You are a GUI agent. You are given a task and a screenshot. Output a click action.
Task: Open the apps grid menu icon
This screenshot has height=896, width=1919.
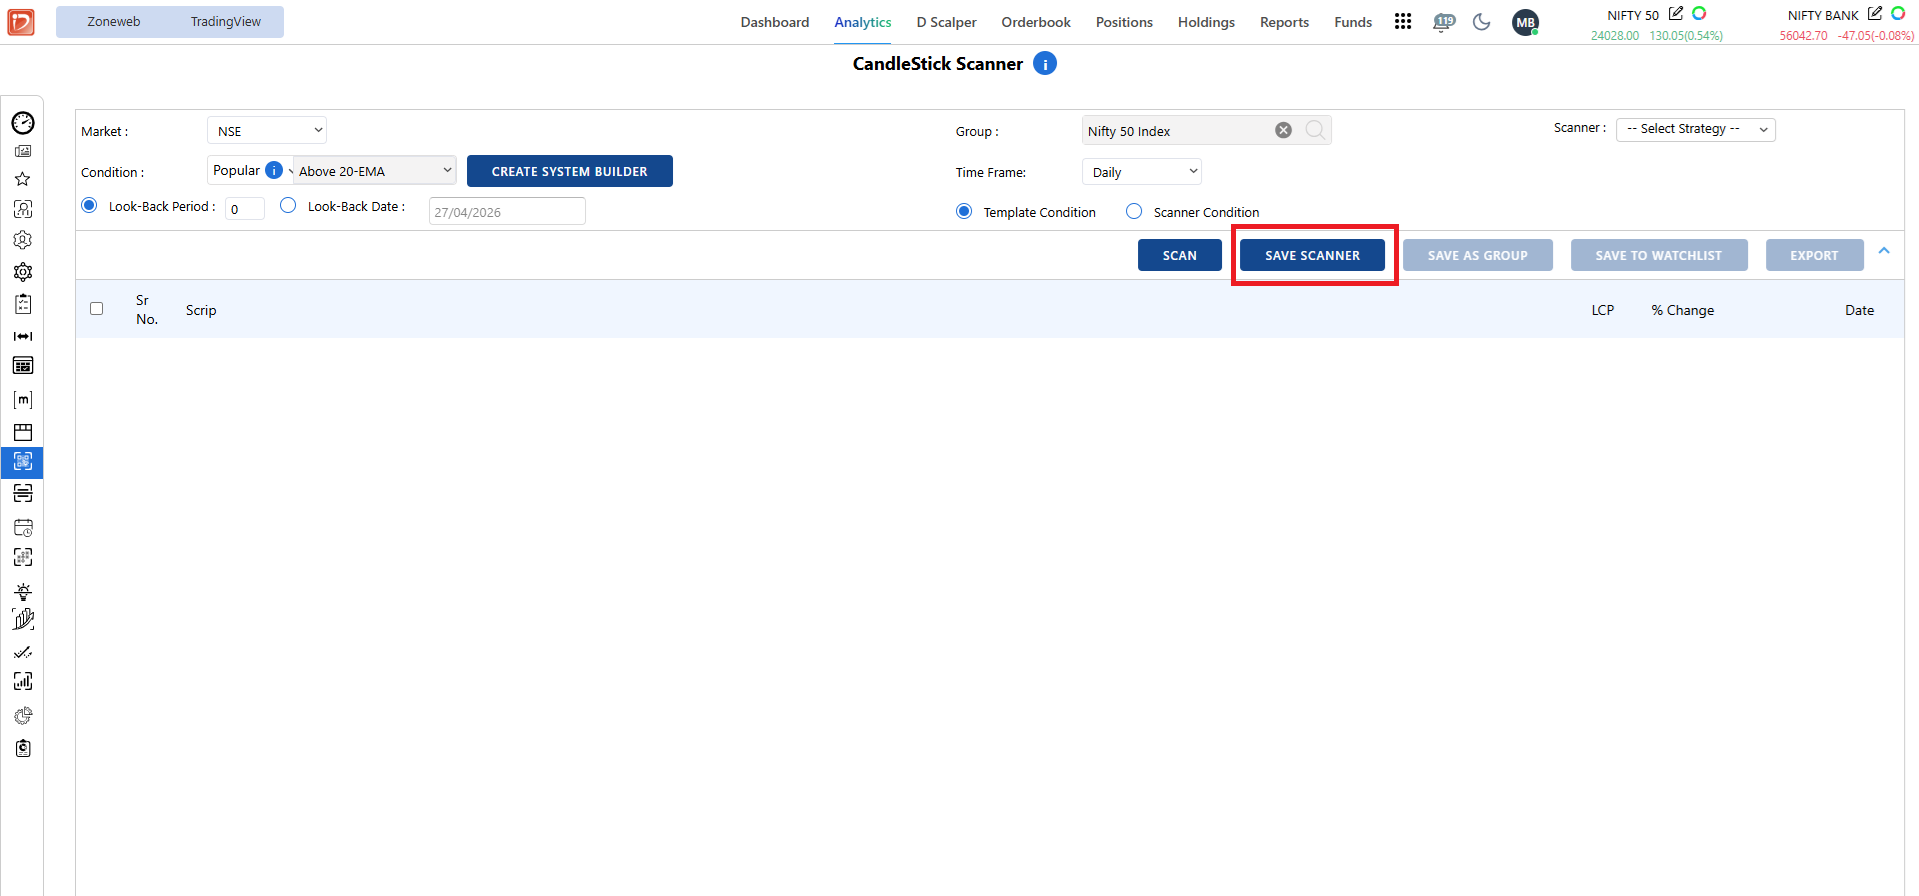click(1403, 22)
